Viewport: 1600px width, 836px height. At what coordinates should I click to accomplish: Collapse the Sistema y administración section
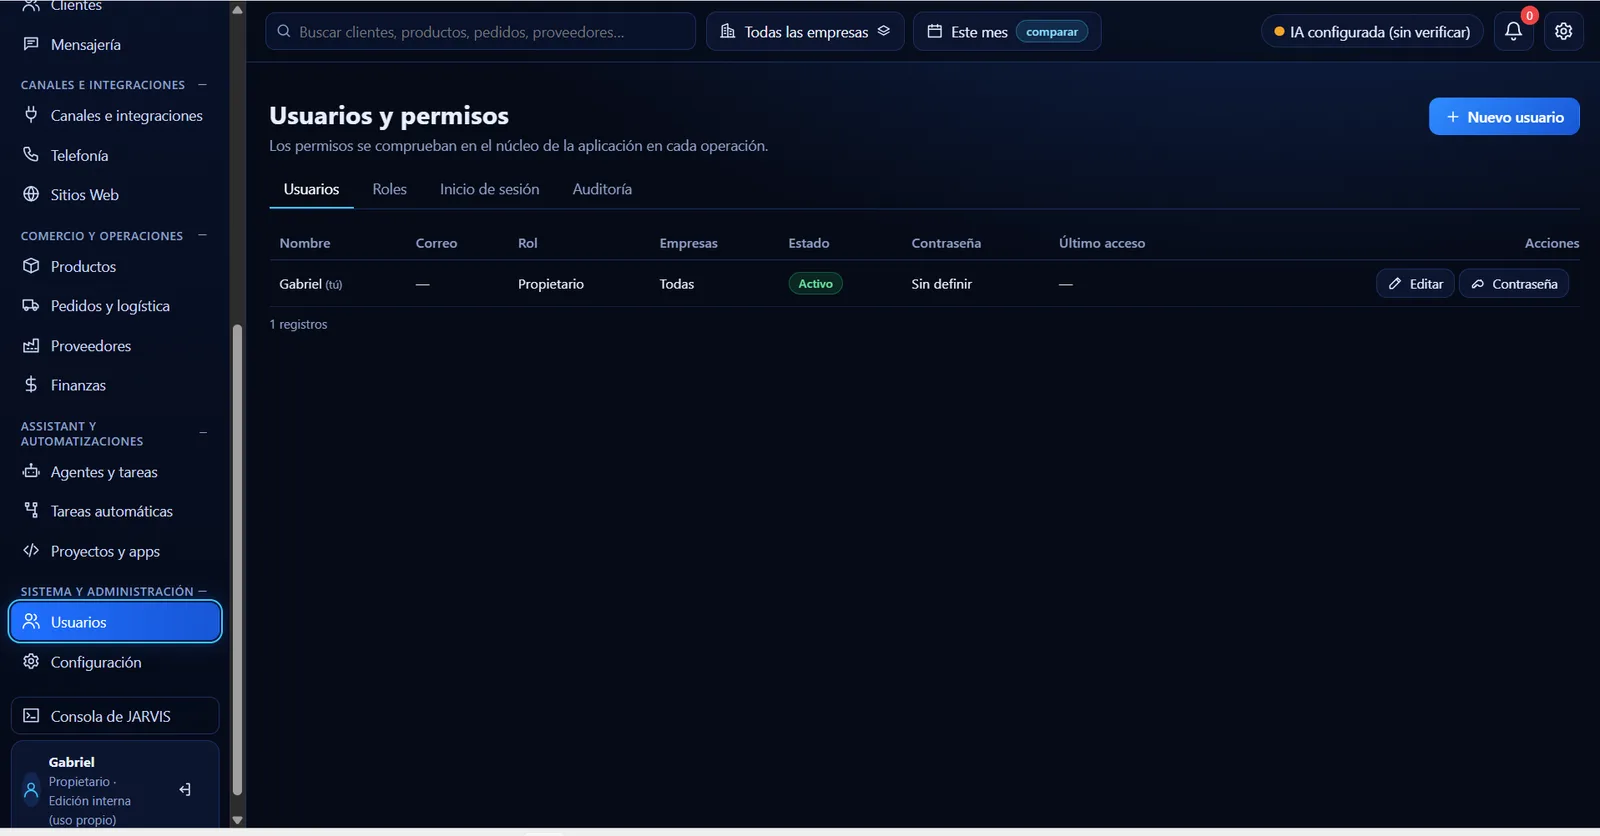pos(203,591)
